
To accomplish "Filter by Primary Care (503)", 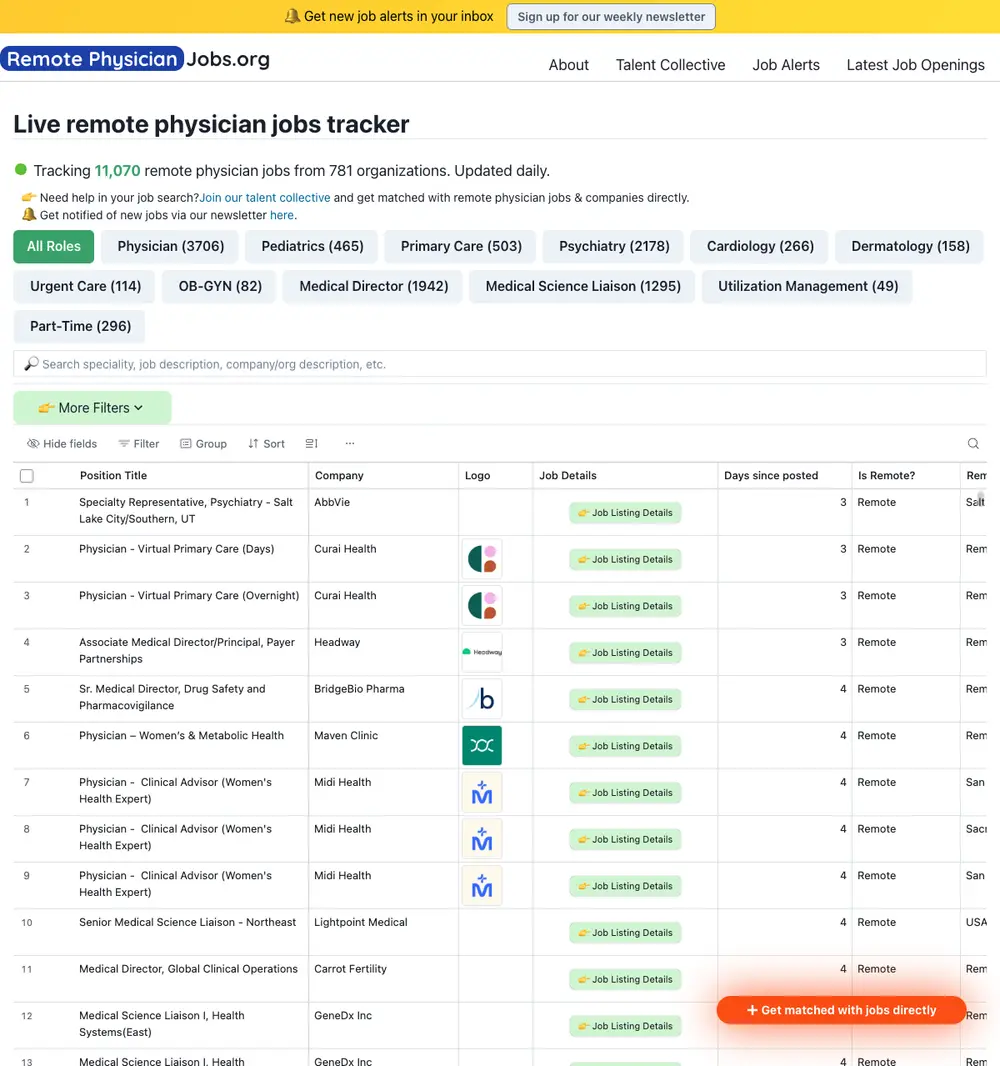I will click(x=461, y=246).
